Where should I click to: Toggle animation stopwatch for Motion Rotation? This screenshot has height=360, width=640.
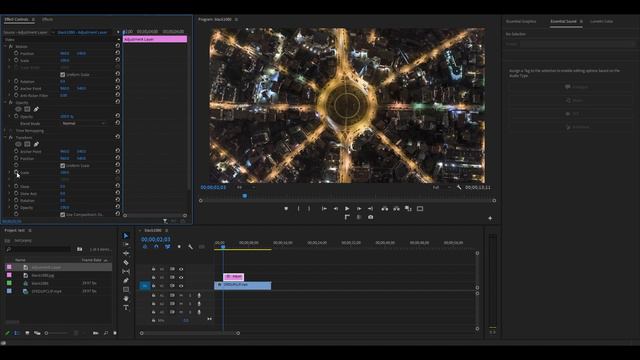coord(16,81)
